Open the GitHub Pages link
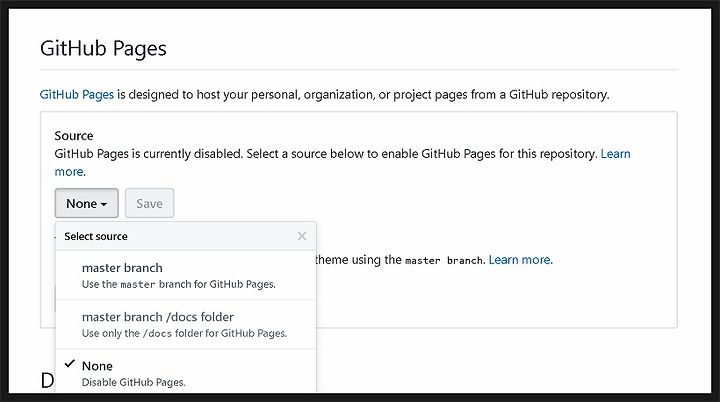720x402 pixels. click(x=77, y=95)
